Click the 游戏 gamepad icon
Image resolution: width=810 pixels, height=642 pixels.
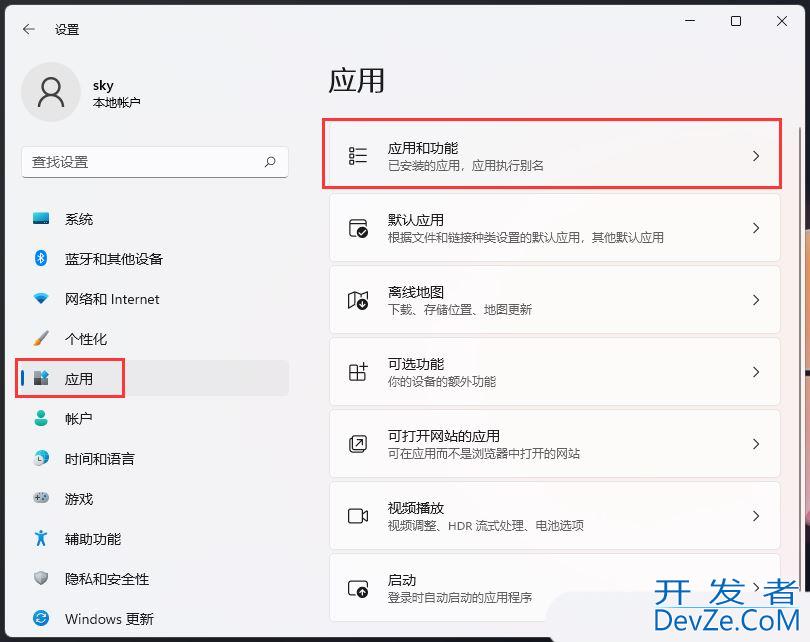coord(41,498)
